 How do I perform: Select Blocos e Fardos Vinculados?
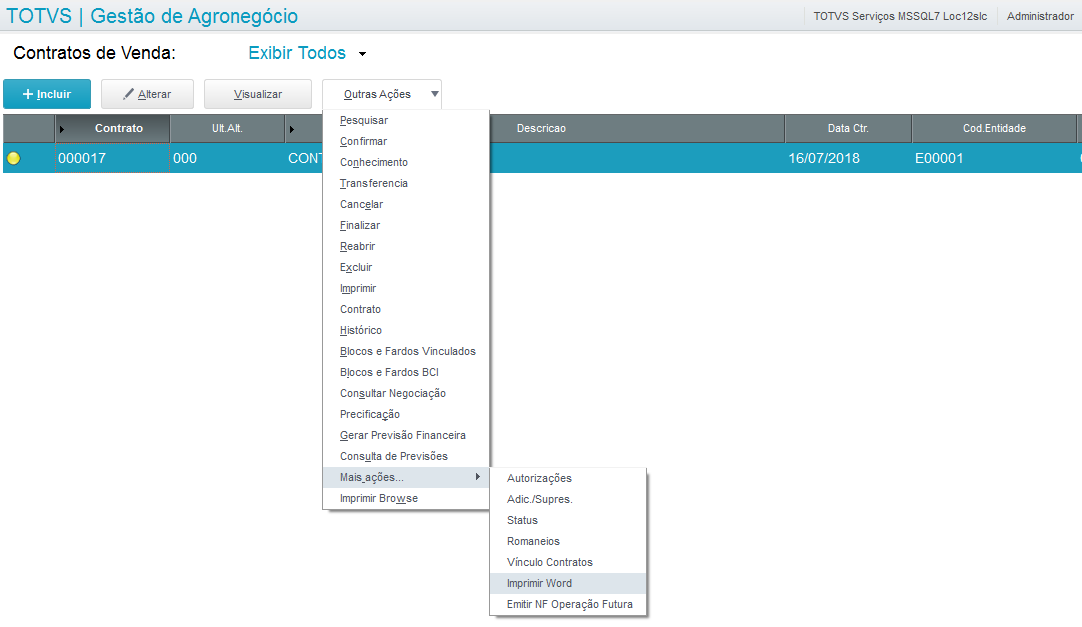pos(406,352)
